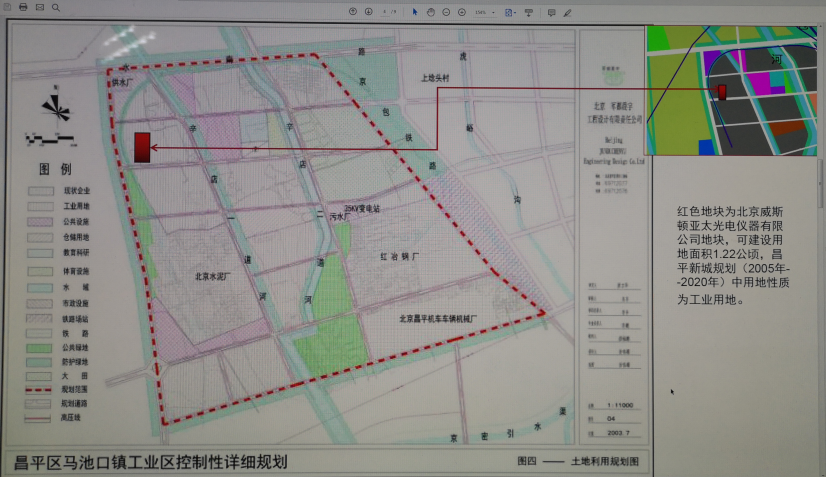
Task: Activate the arrow selection tool
Action: pyautogui.click(x=415, y=11)
